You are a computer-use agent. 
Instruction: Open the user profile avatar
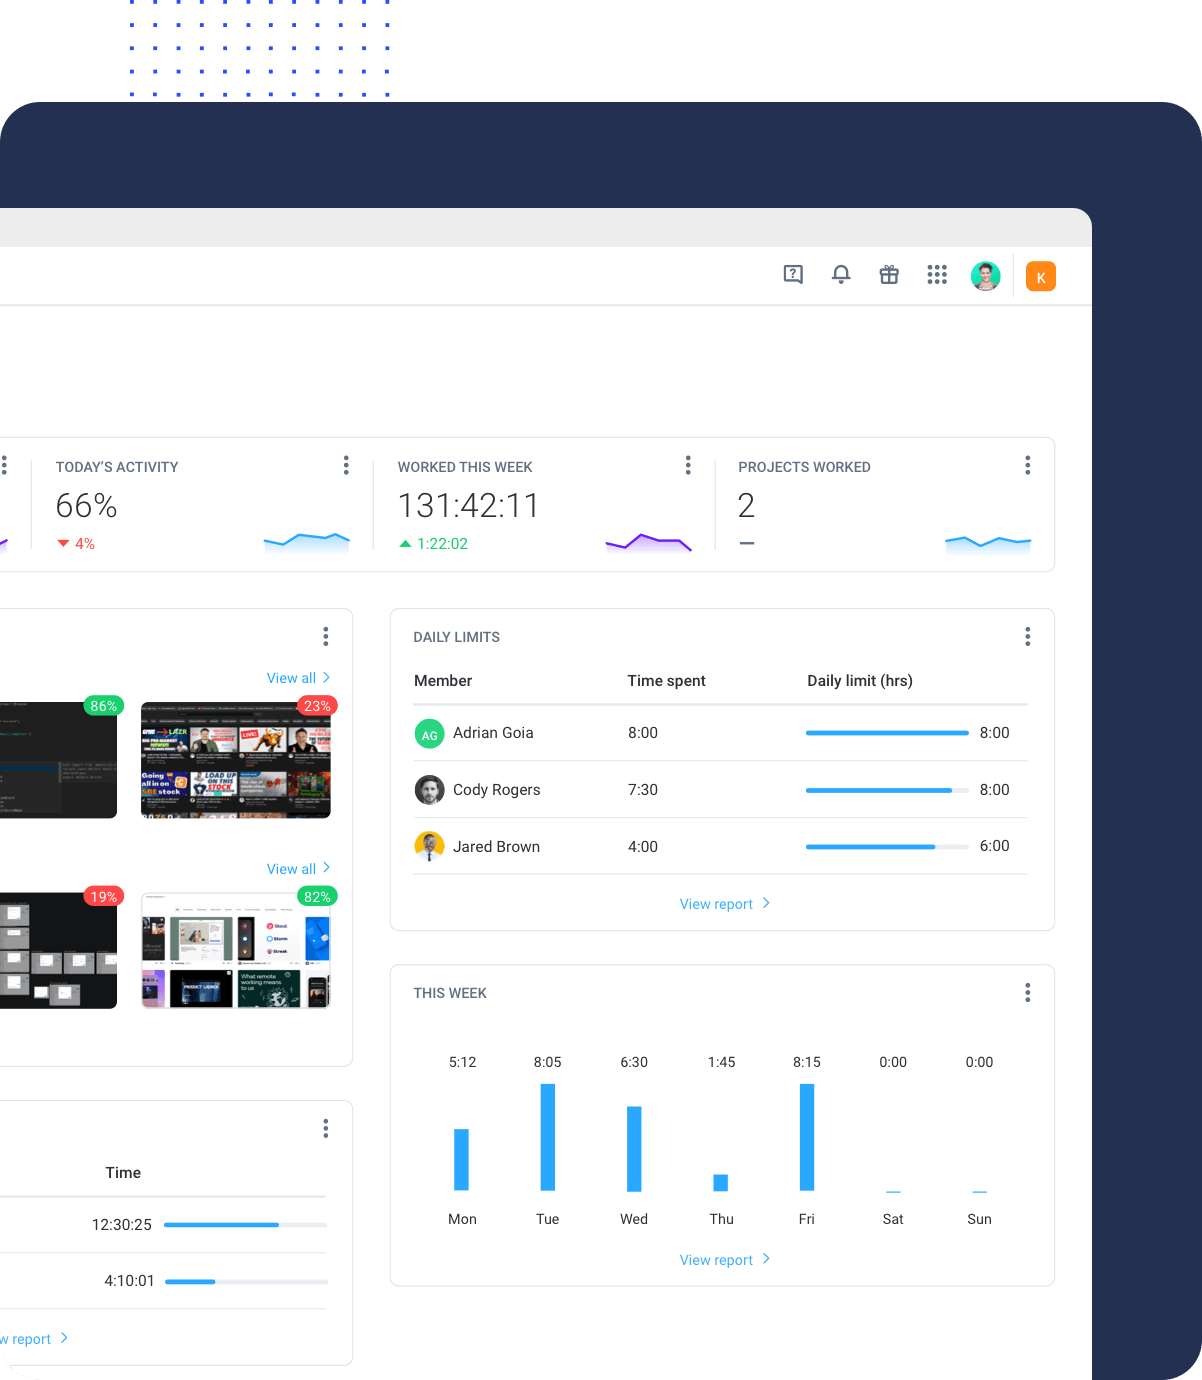986,276
